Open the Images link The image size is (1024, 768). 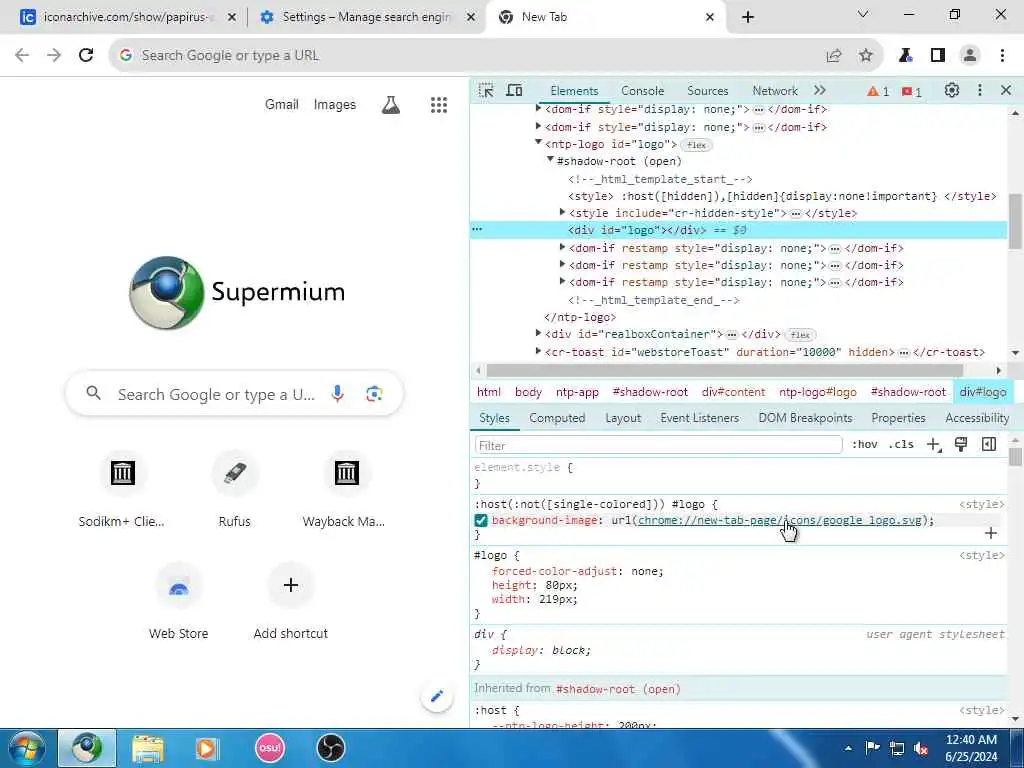[334, 104]
